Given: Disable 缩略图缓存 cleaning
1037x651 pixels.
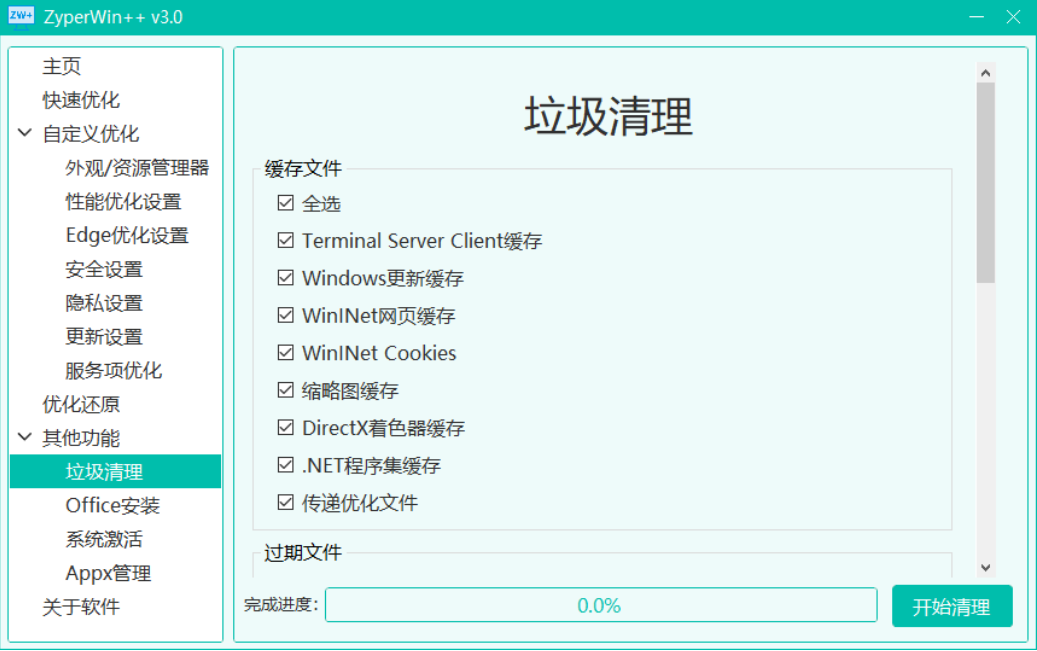Looking at the screenshot, I should pyautogui.click(x=286, y=390).
